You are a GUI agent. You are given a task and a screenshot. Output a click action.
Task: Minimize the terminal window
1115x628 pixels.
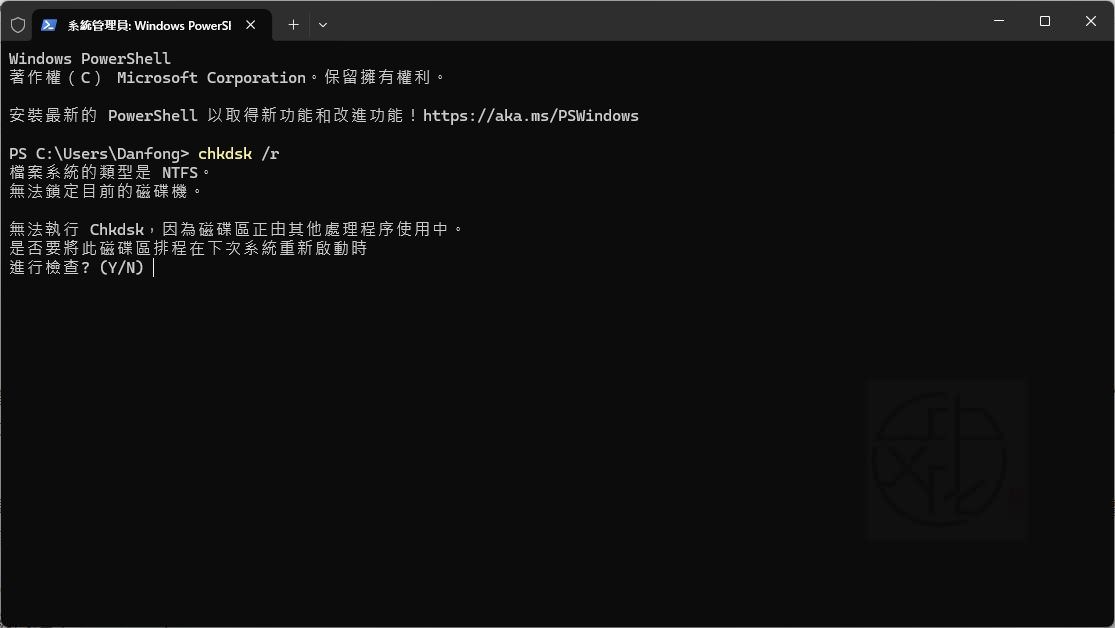tap(999, 21)
